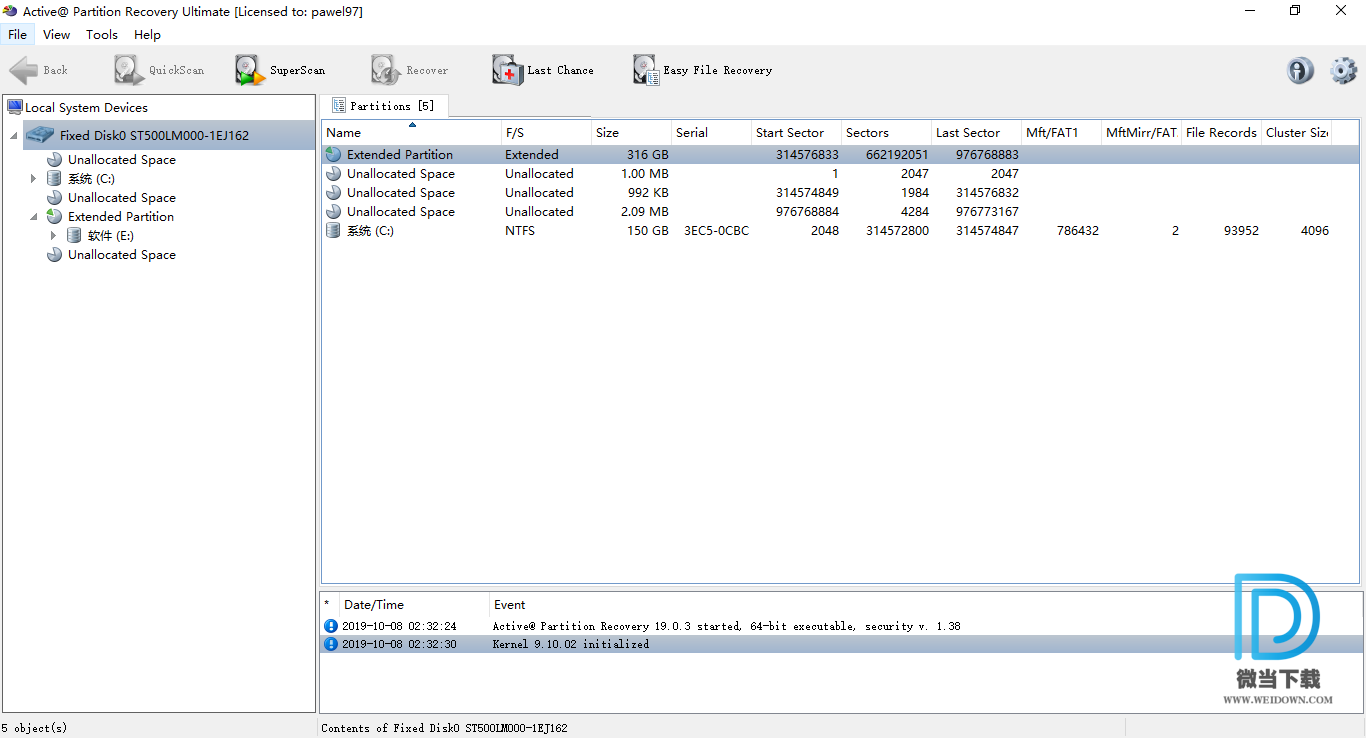Click the Partitions tab's list icon
Viewport: 1366px width, 738px height.
click(x=338, y=106)
